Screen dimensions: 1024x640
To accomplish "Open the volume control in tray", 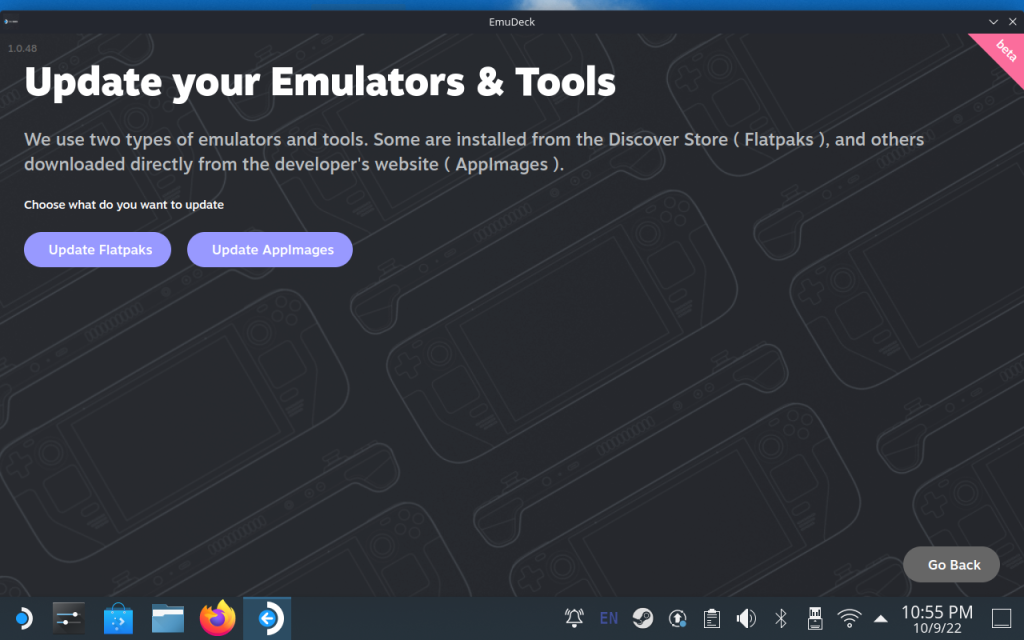I will pos(746,618).
